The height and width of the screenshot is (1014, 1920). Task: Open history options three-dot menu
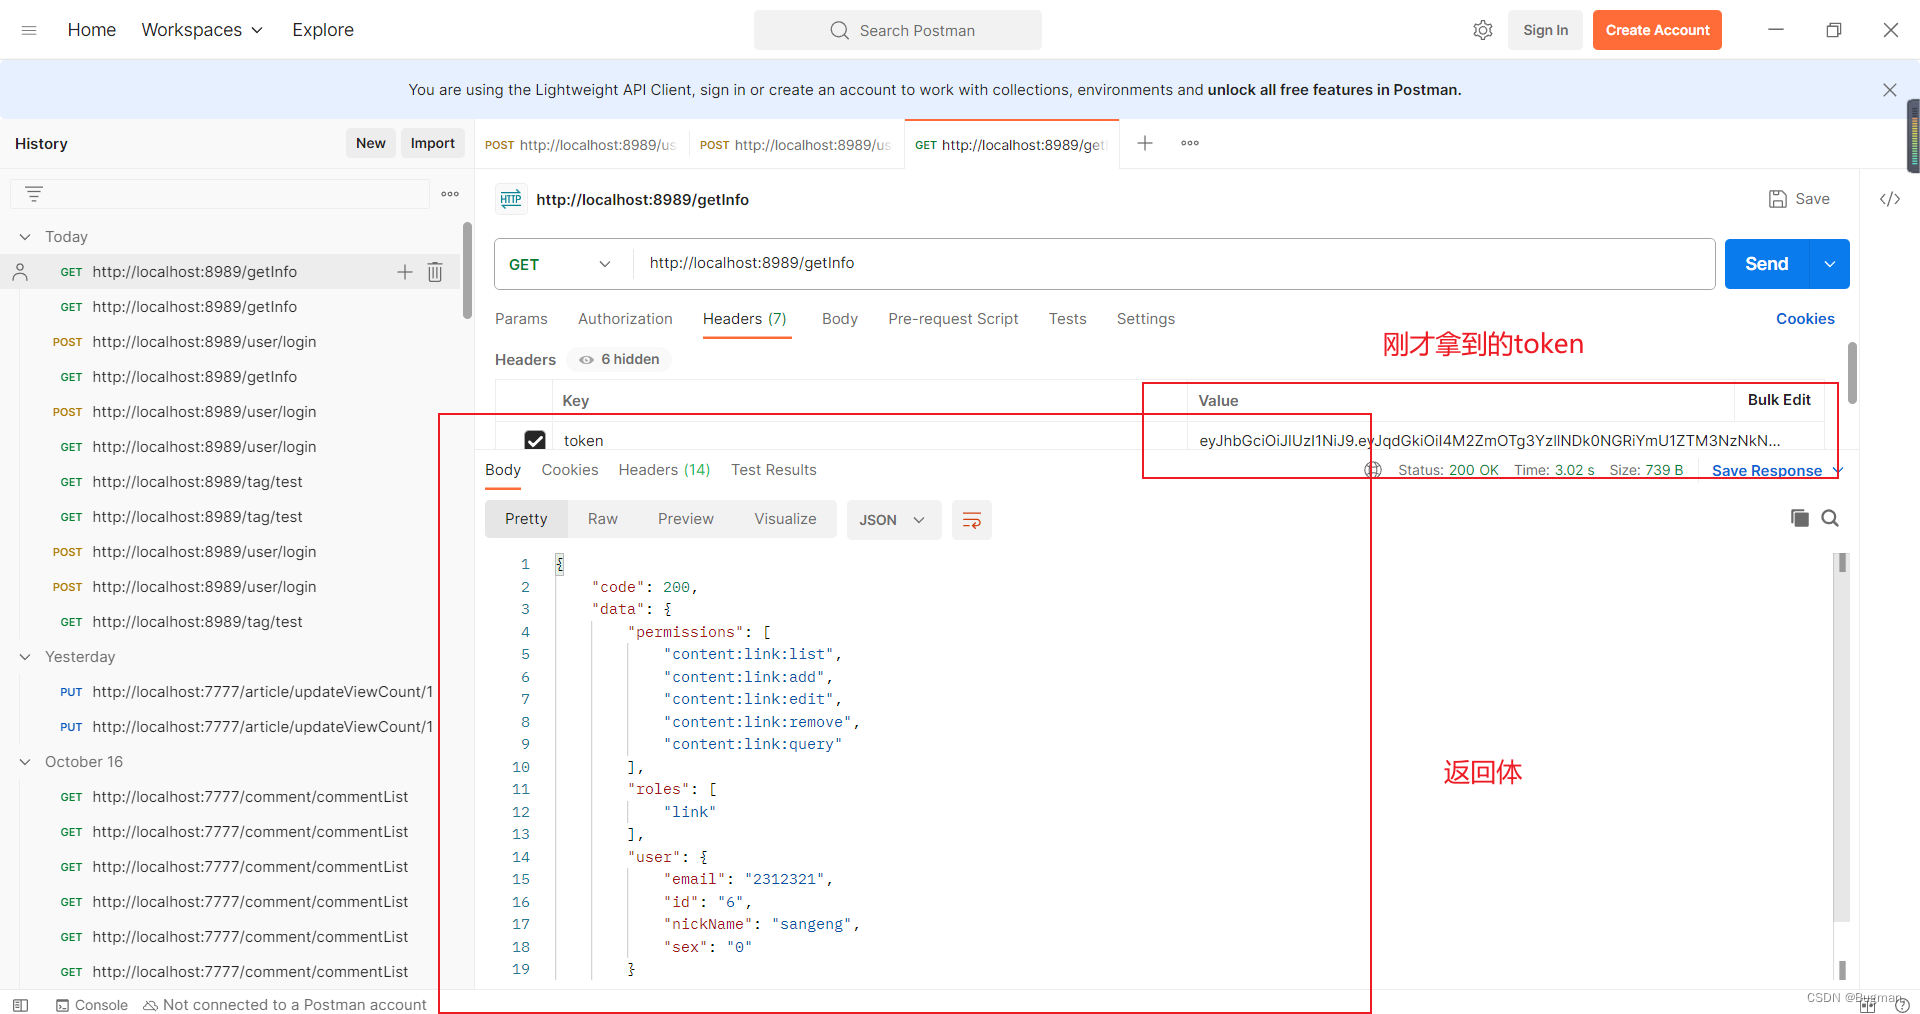(x=450, y=194)
